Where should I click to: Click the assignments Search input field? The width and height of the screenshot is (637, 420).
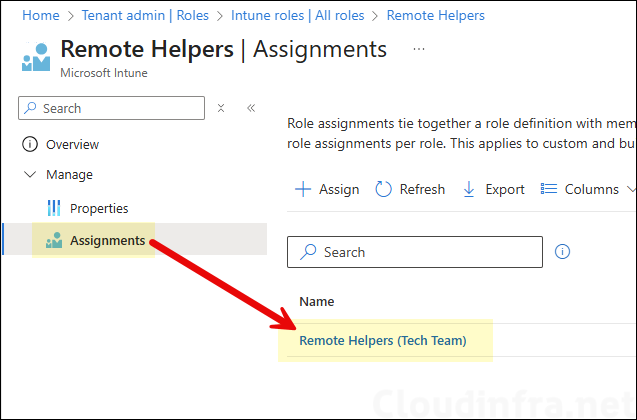(x=425, y=252)
